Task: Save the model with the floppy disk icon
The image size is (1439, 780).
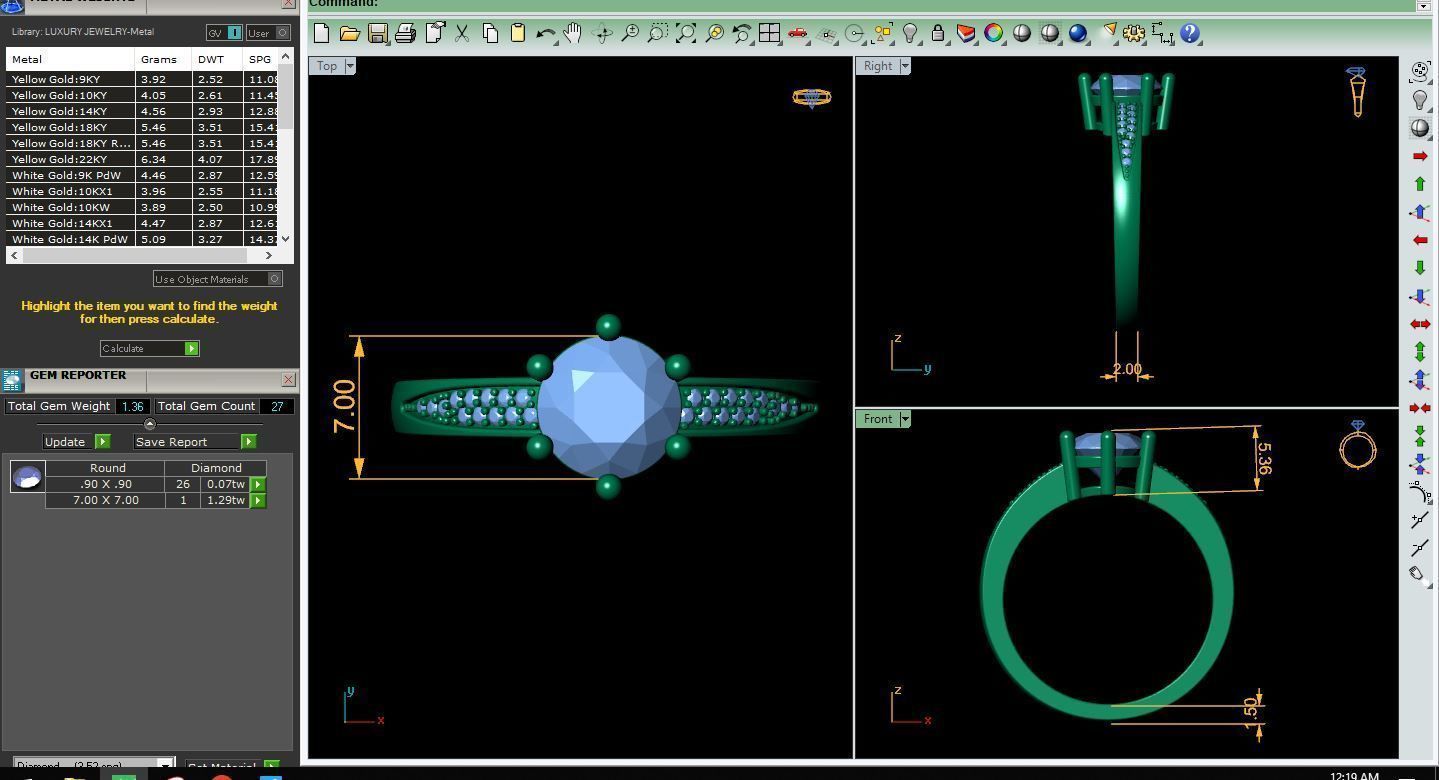Action: 377,33
